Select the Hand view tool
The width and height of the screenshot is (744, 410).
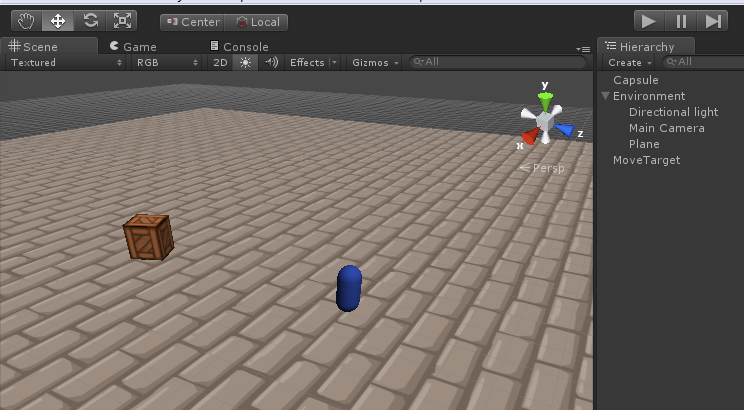click(27, 21)
